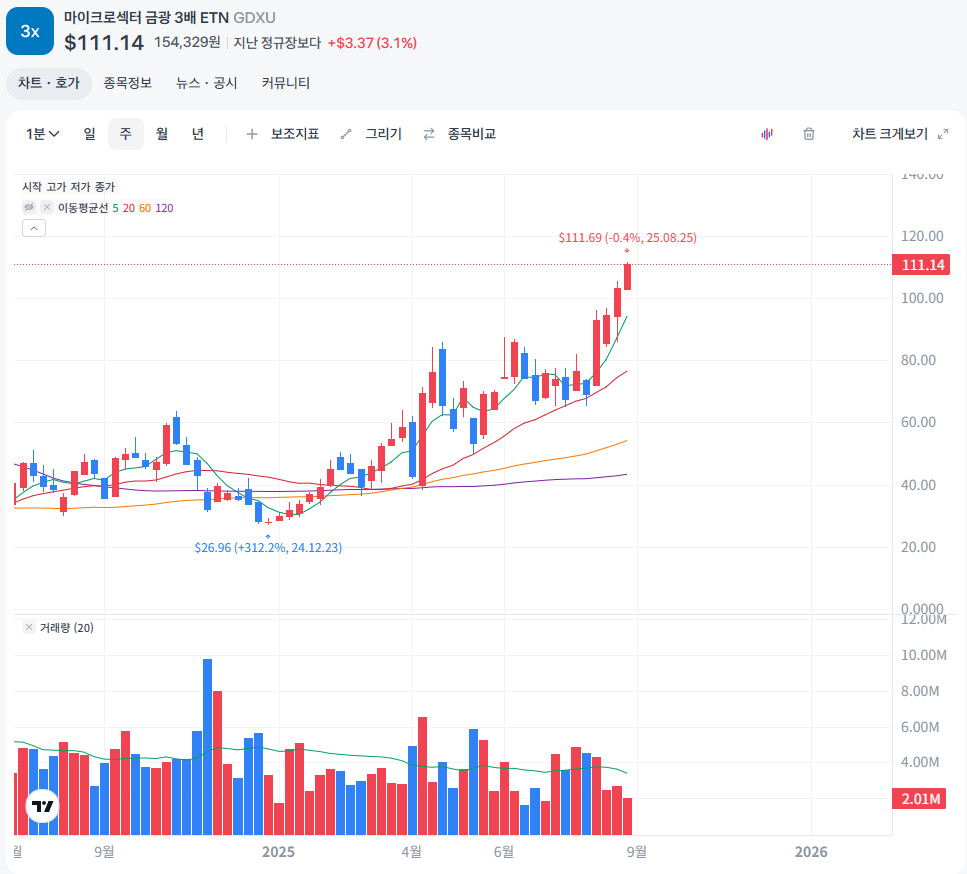Click the $111.69 high price marker label
The height and width of the screenshot is (874, 967).
coord(627,237)
